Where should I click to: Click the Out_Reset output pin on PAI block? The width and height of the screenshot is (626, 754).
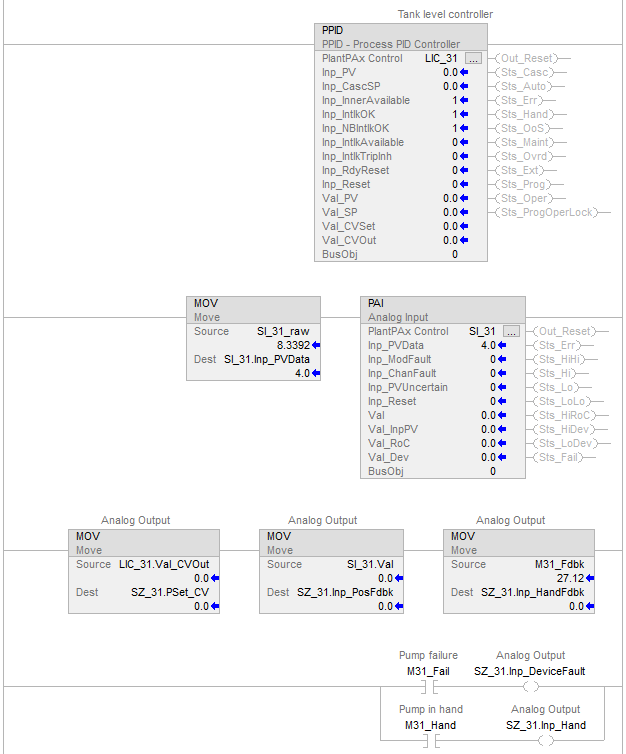(567, 331)
